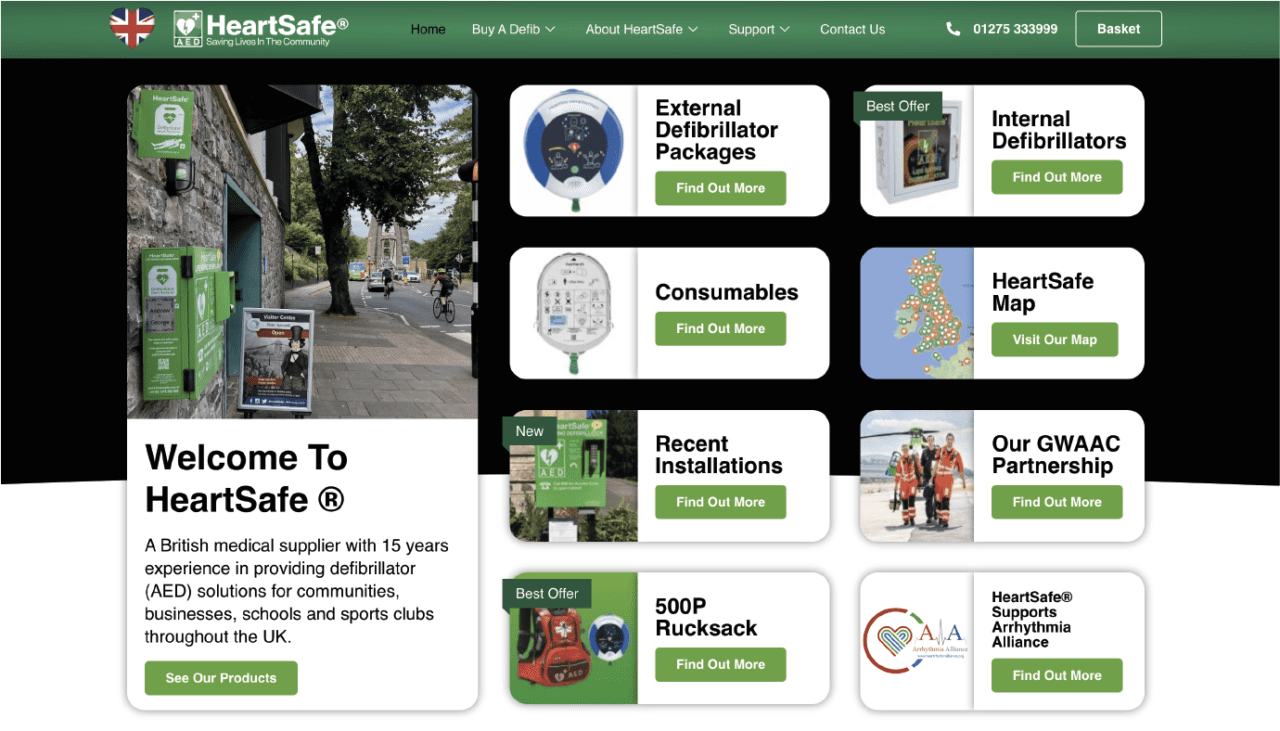Screen dimensions: 1280x731
Task: Click the UK HeartSafe Map thumbnail
Action: point(917,313)
